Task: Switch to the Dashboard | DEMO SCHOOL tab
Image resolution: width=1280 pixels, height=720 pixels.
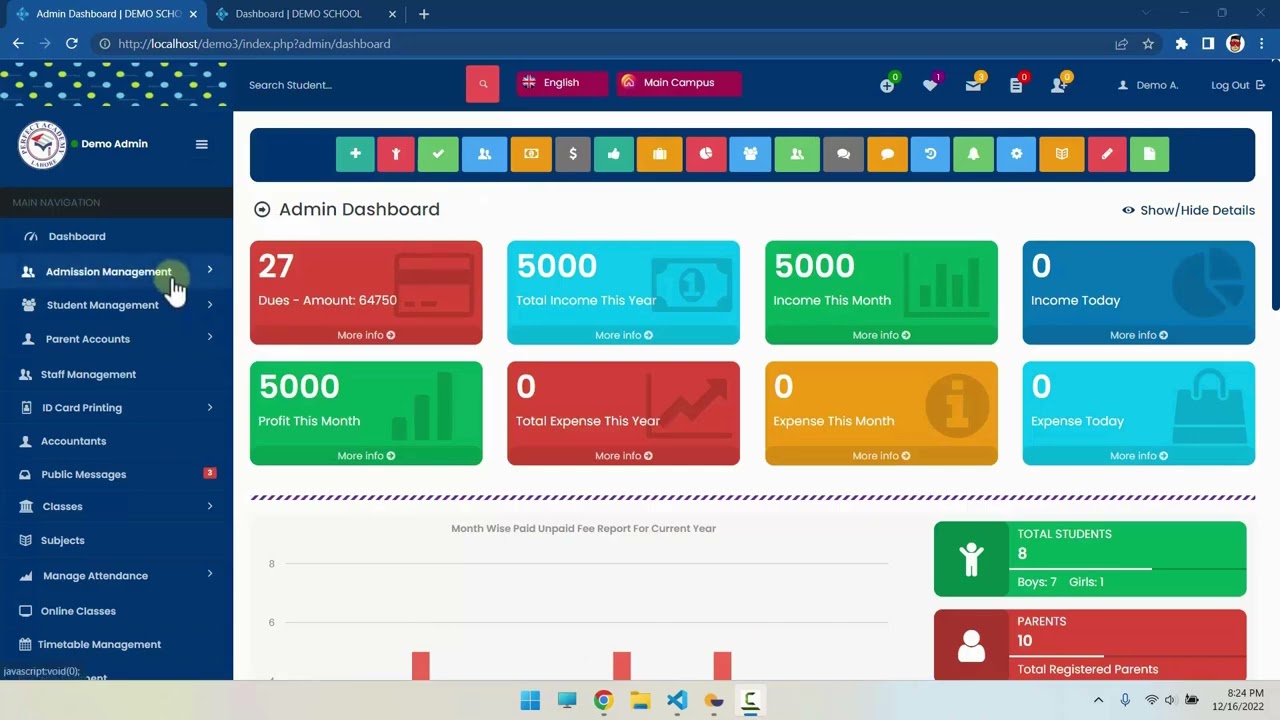Action: (299, 14)
